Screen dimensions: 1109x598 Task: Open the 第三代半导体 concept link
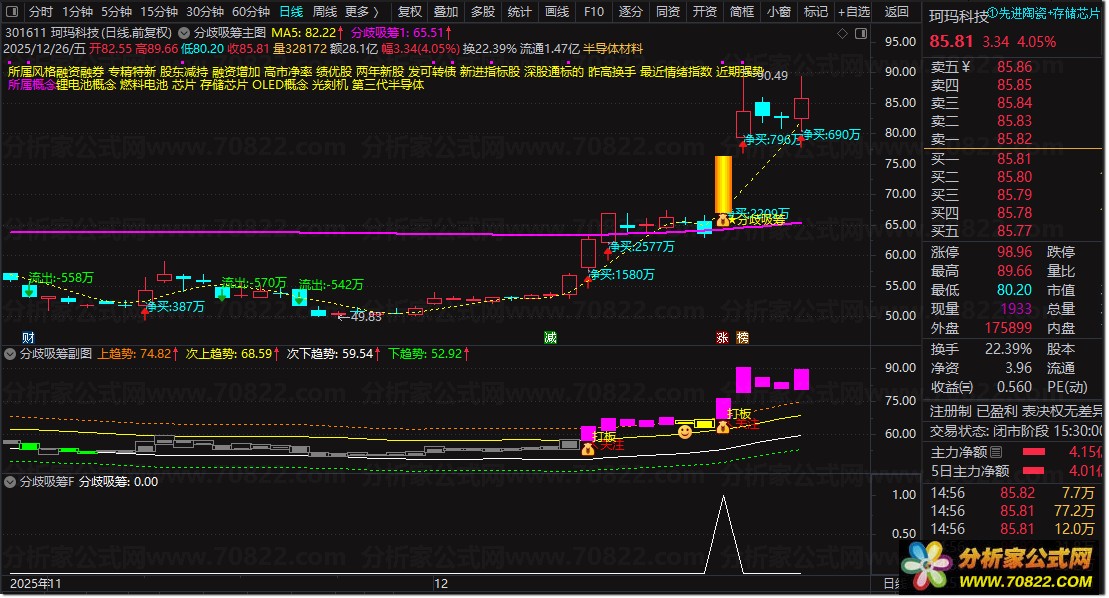click(x=388, y=84)
